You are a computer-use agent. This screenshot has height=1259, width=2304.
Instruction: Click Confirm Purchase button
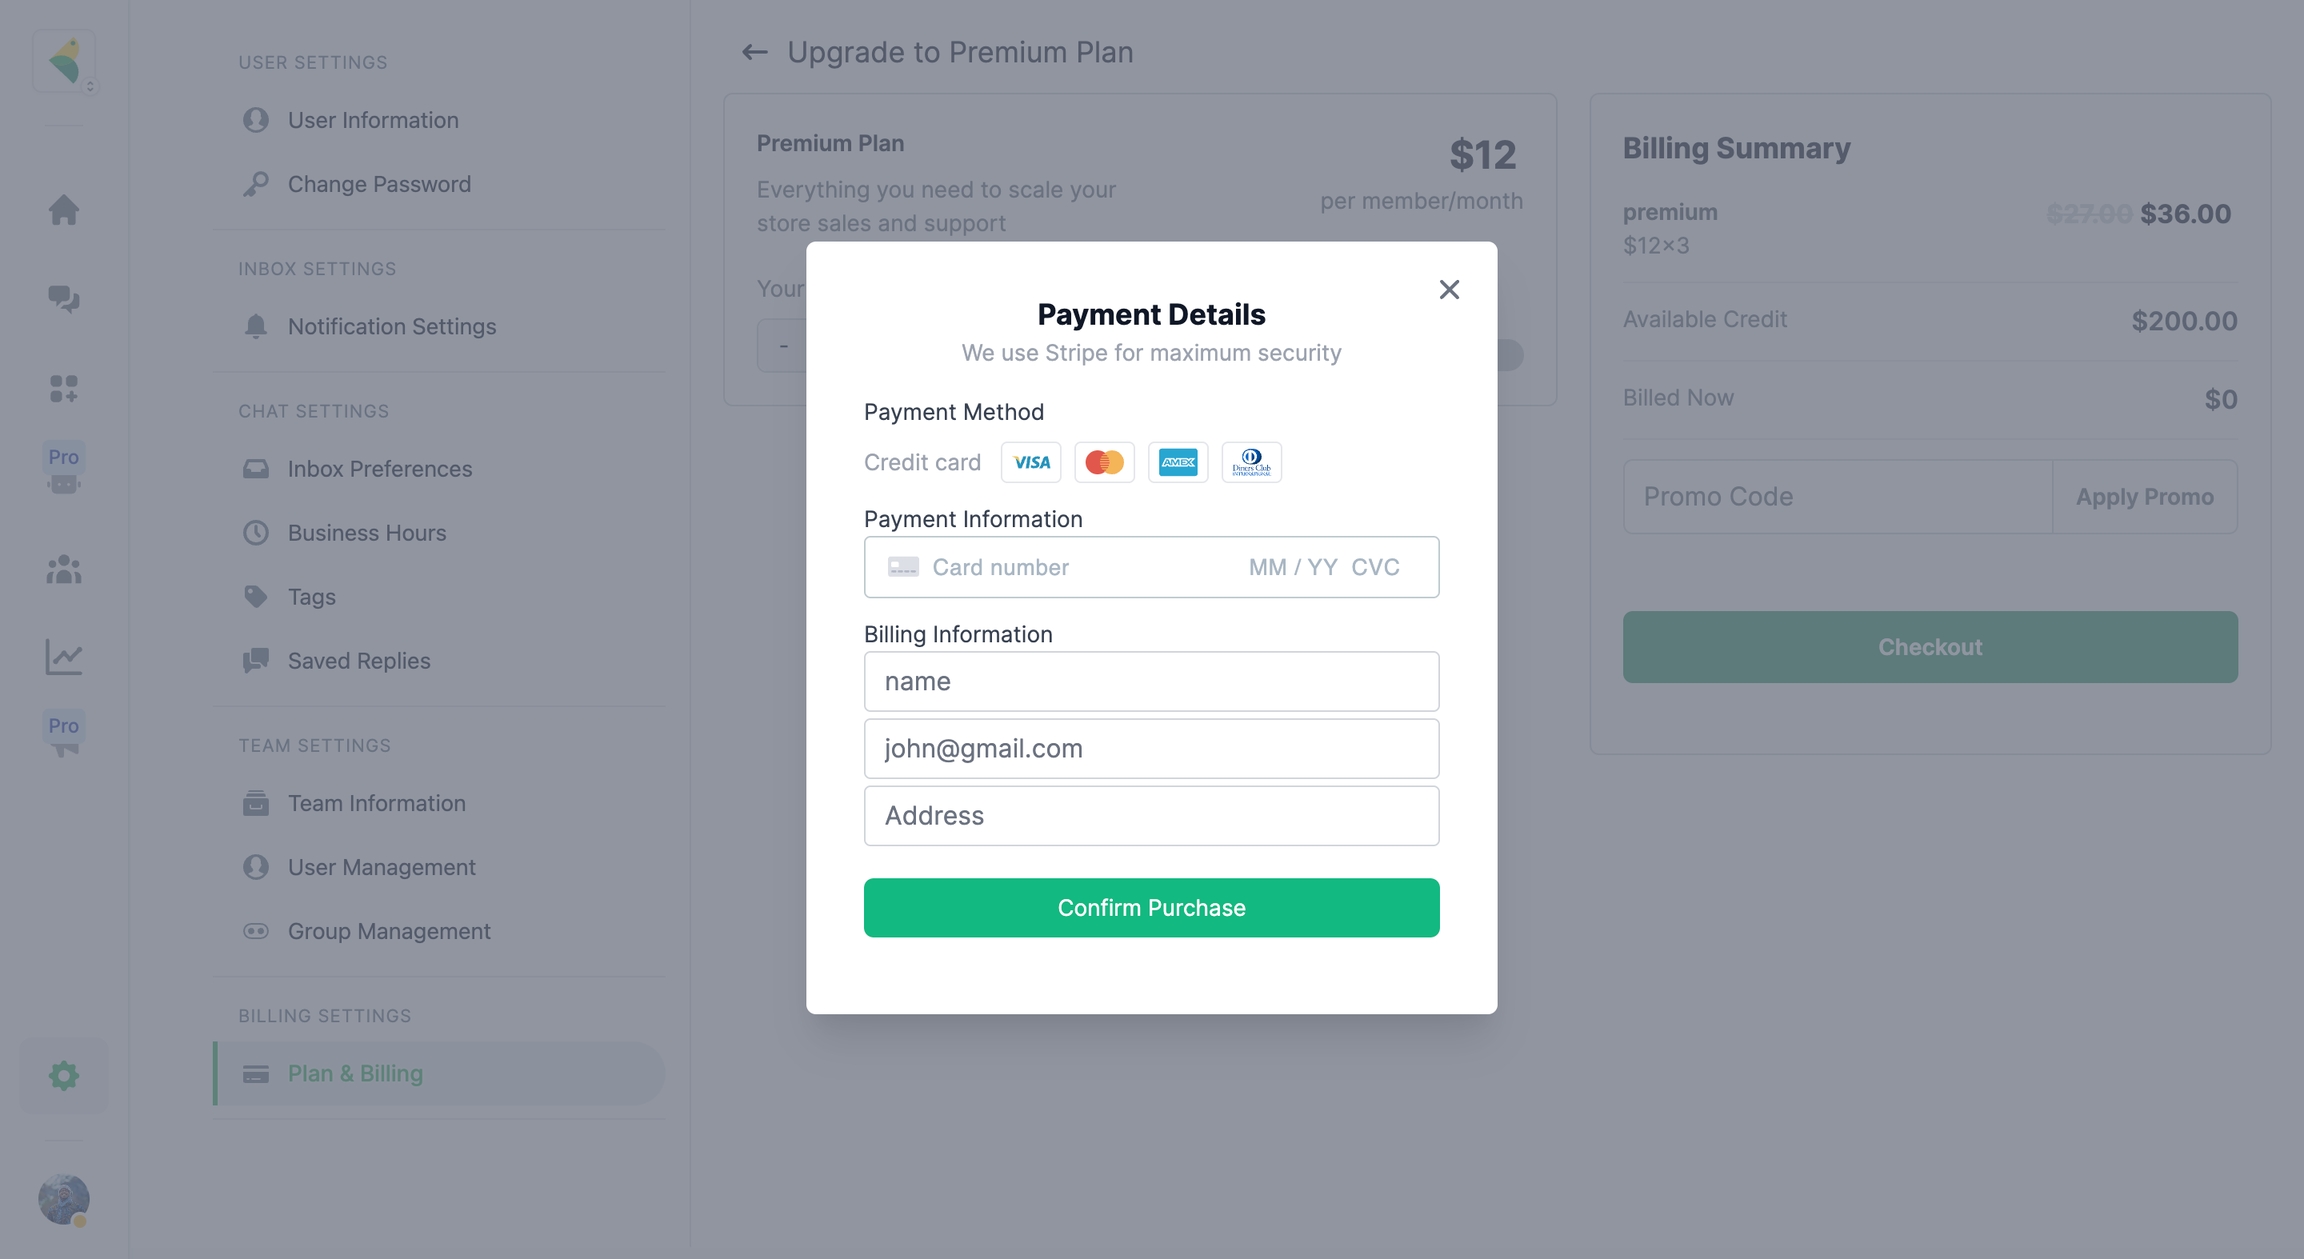(x=1151, y=907)
